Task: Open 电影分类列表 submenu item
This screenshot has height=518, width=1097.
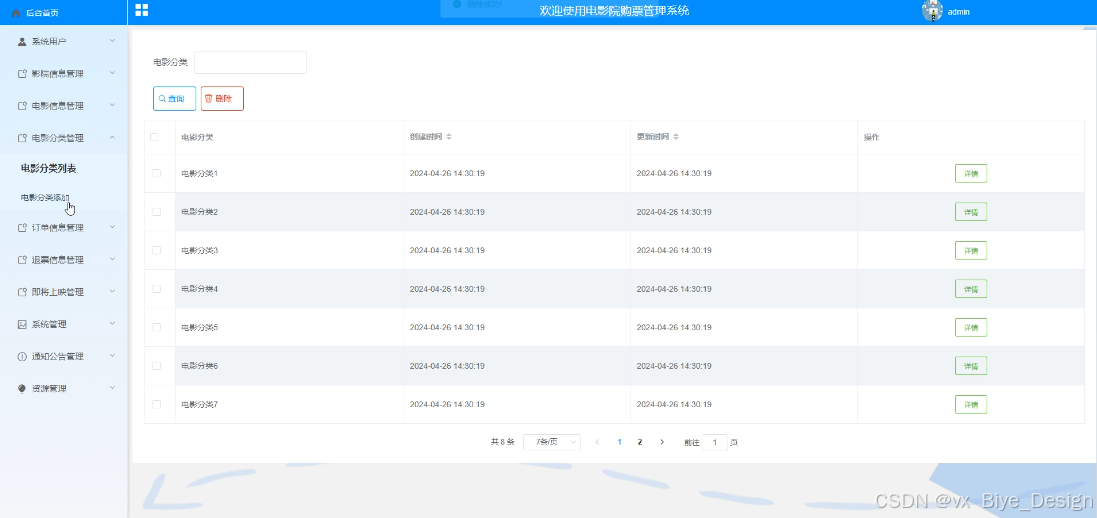Action: (x=48, y=169)
